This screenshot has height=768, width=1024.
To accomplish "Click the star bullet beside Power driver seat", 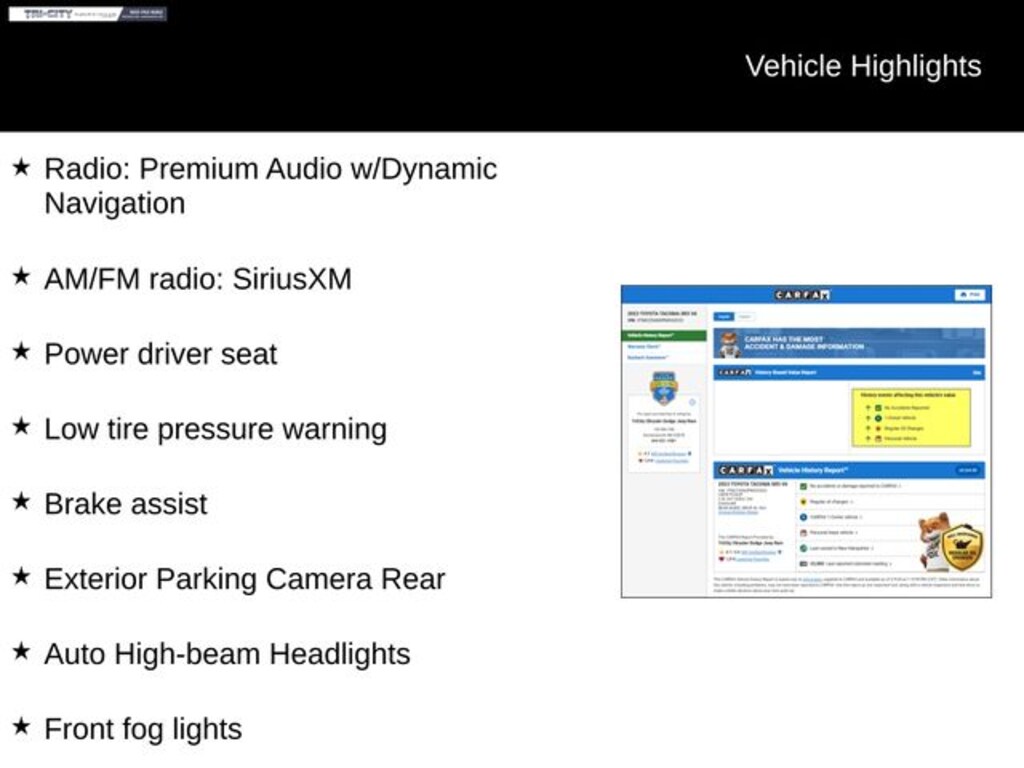I will click(x=21, y=352).
